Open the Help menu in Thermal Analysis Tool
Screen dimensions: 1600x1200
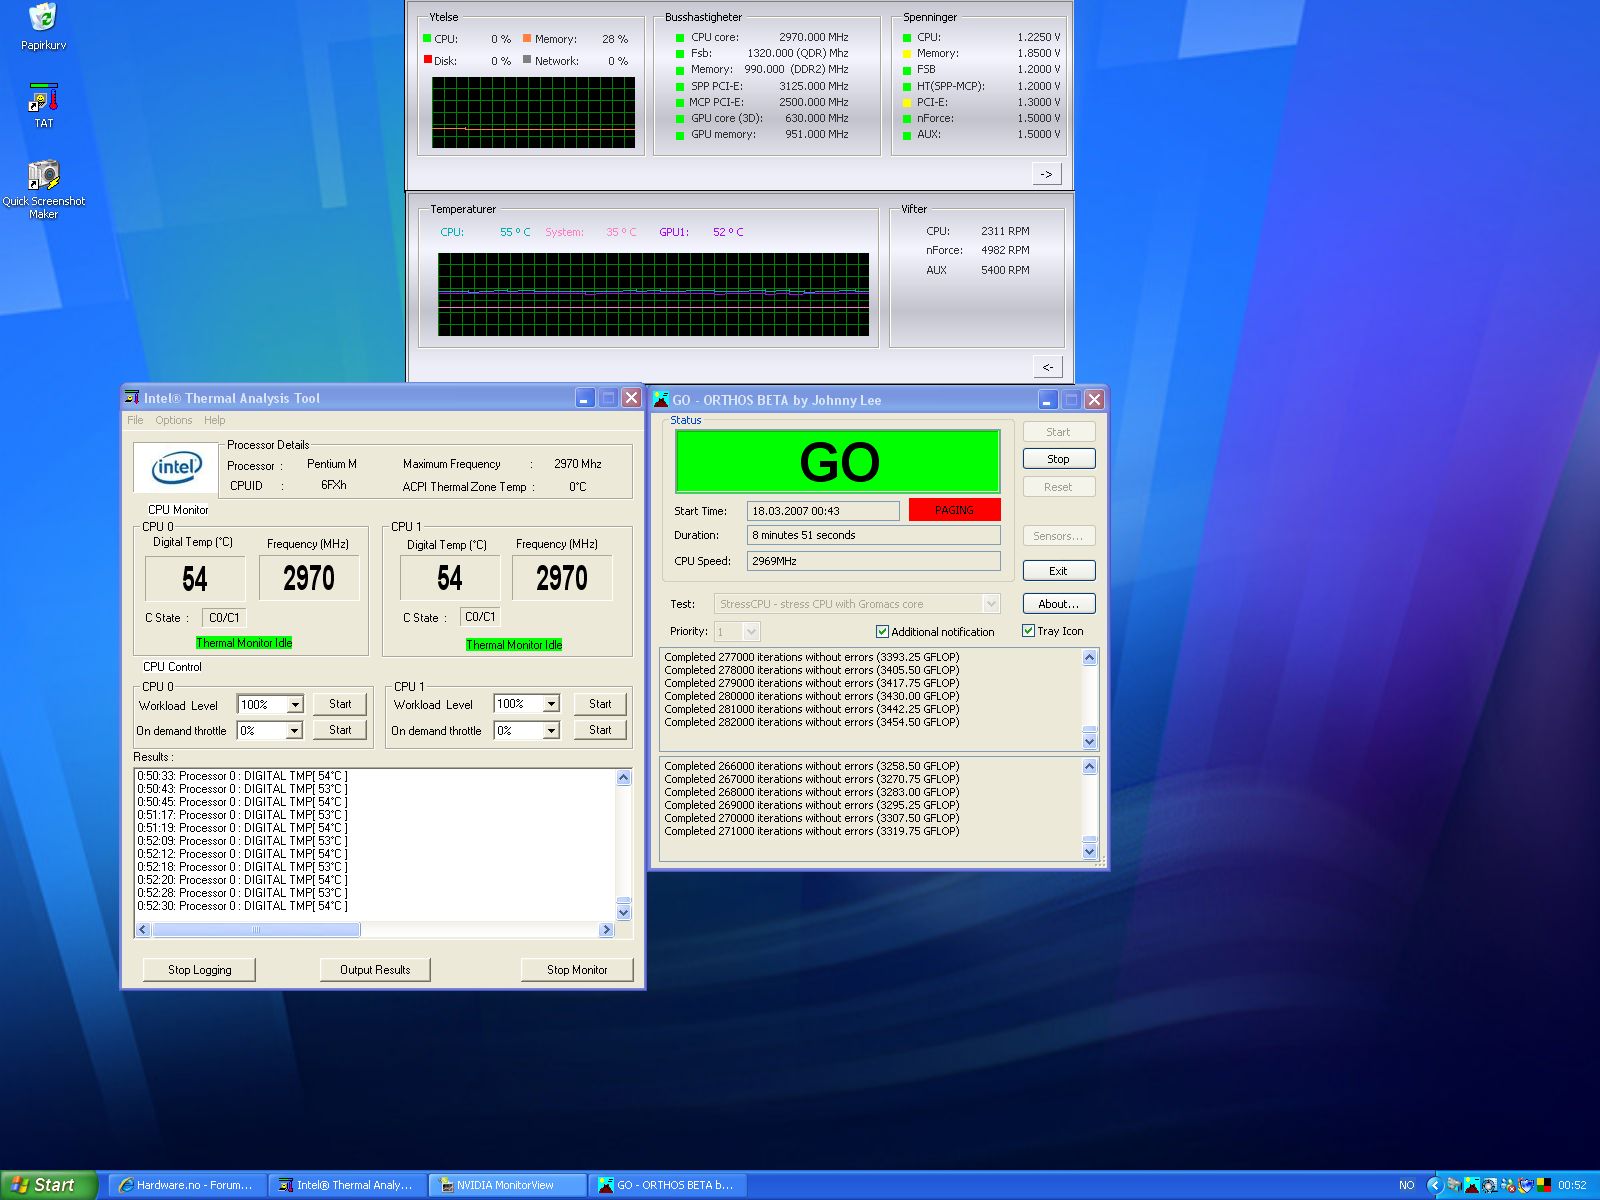pyautogui.click(x=214, y=420)
